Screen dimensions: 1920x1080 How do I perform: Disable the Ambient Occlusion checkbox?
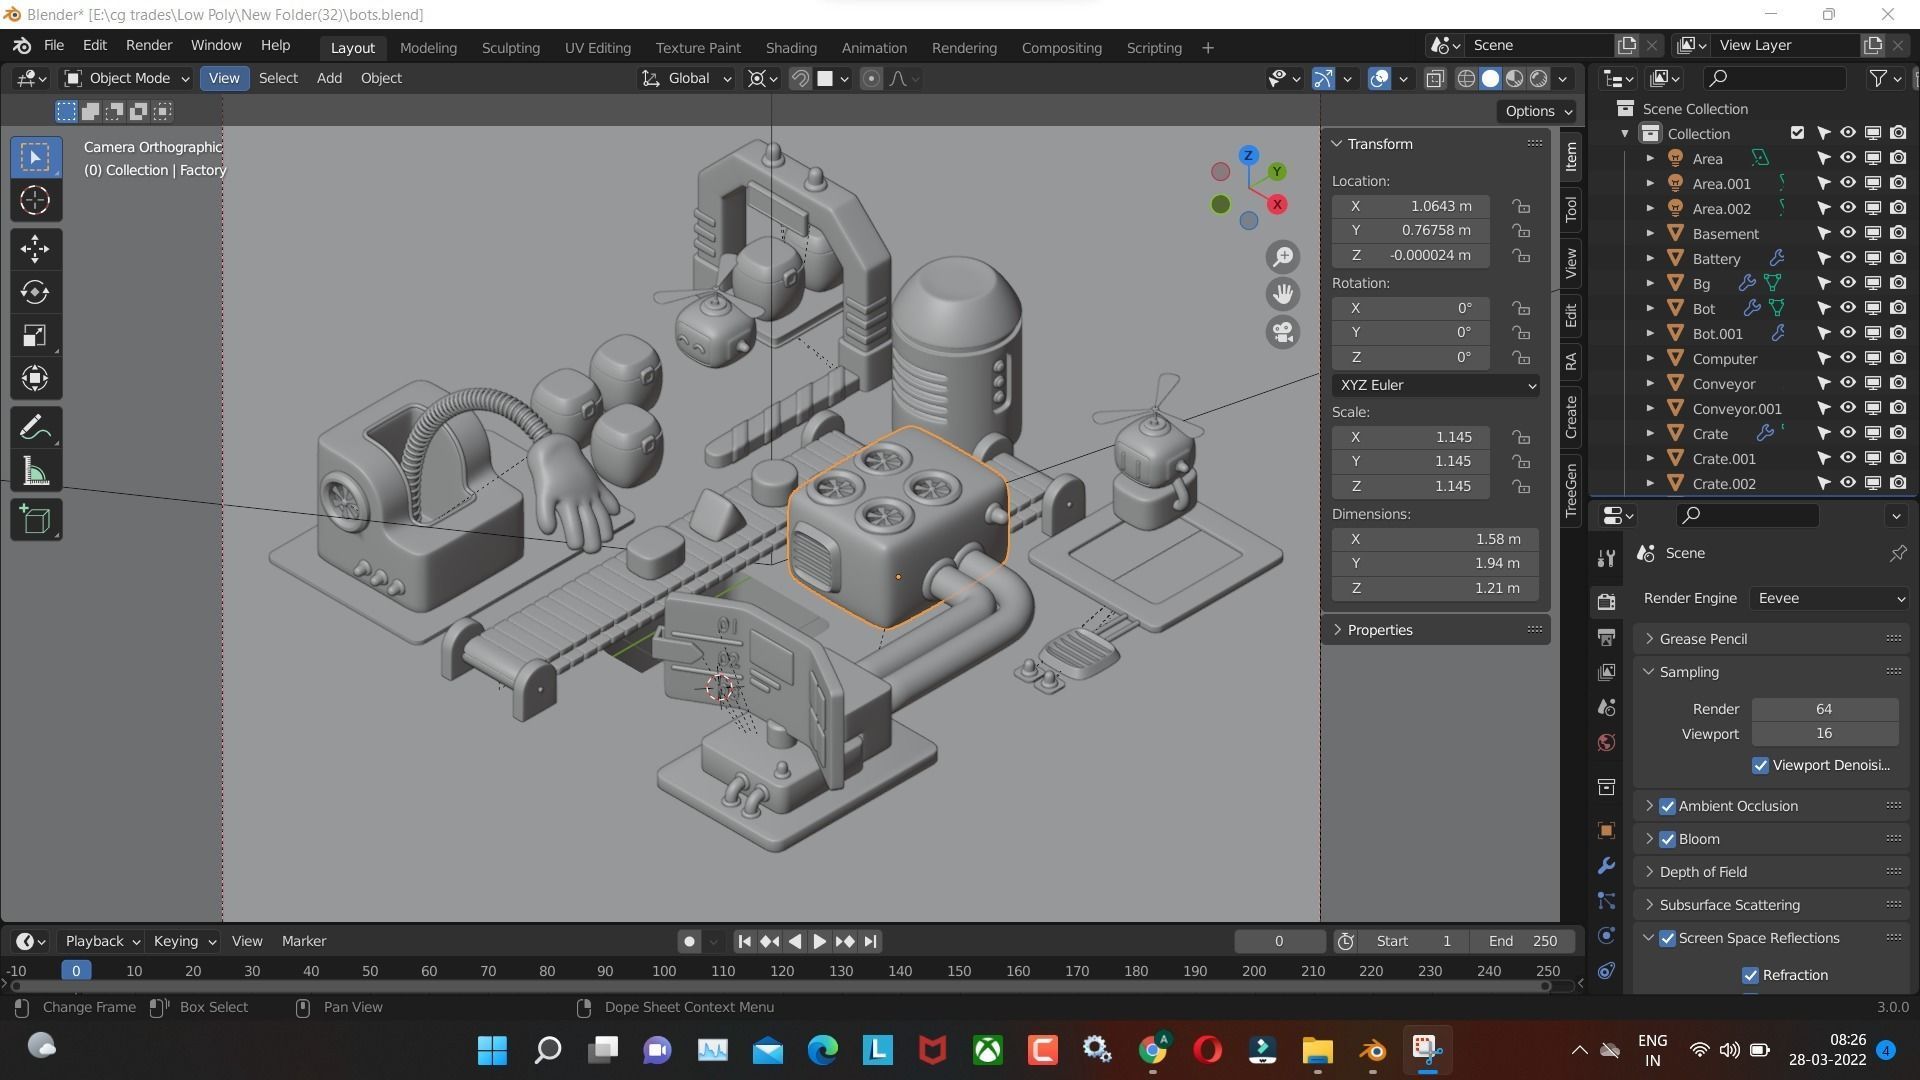click(x=1667, y=806)
